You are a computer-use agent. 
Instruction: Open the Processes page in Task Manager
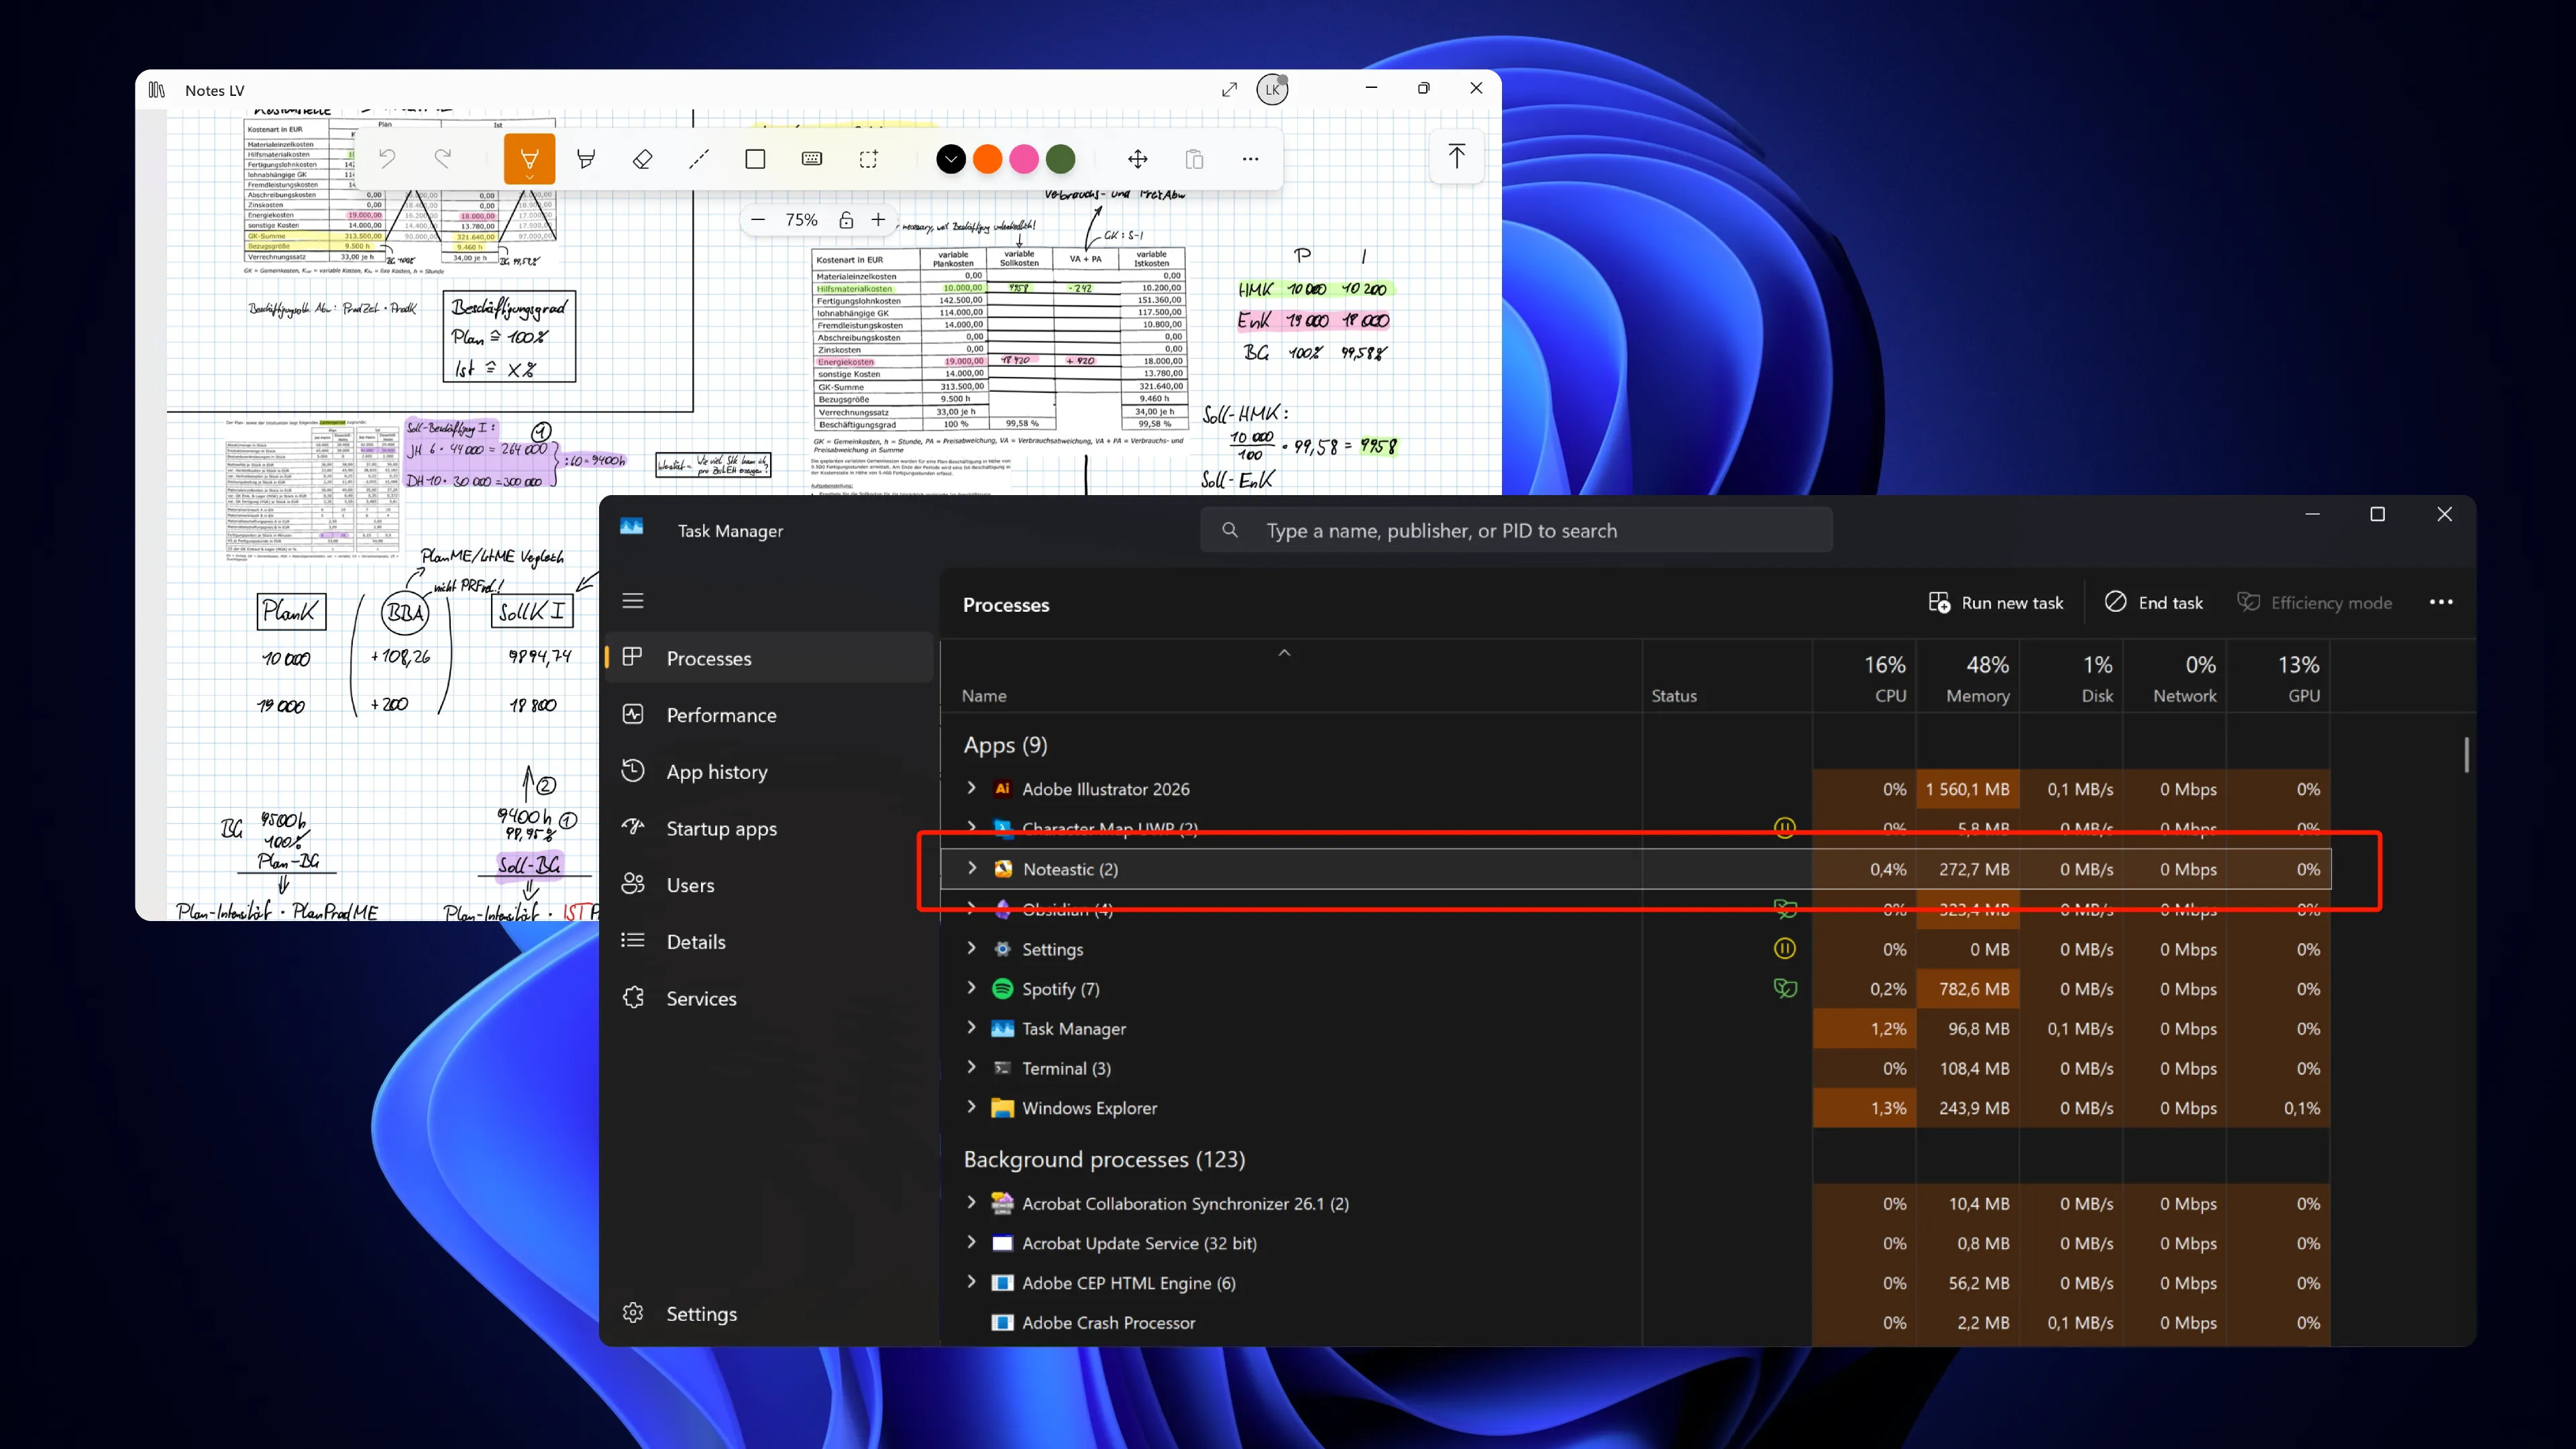click(x=769, y=658)
